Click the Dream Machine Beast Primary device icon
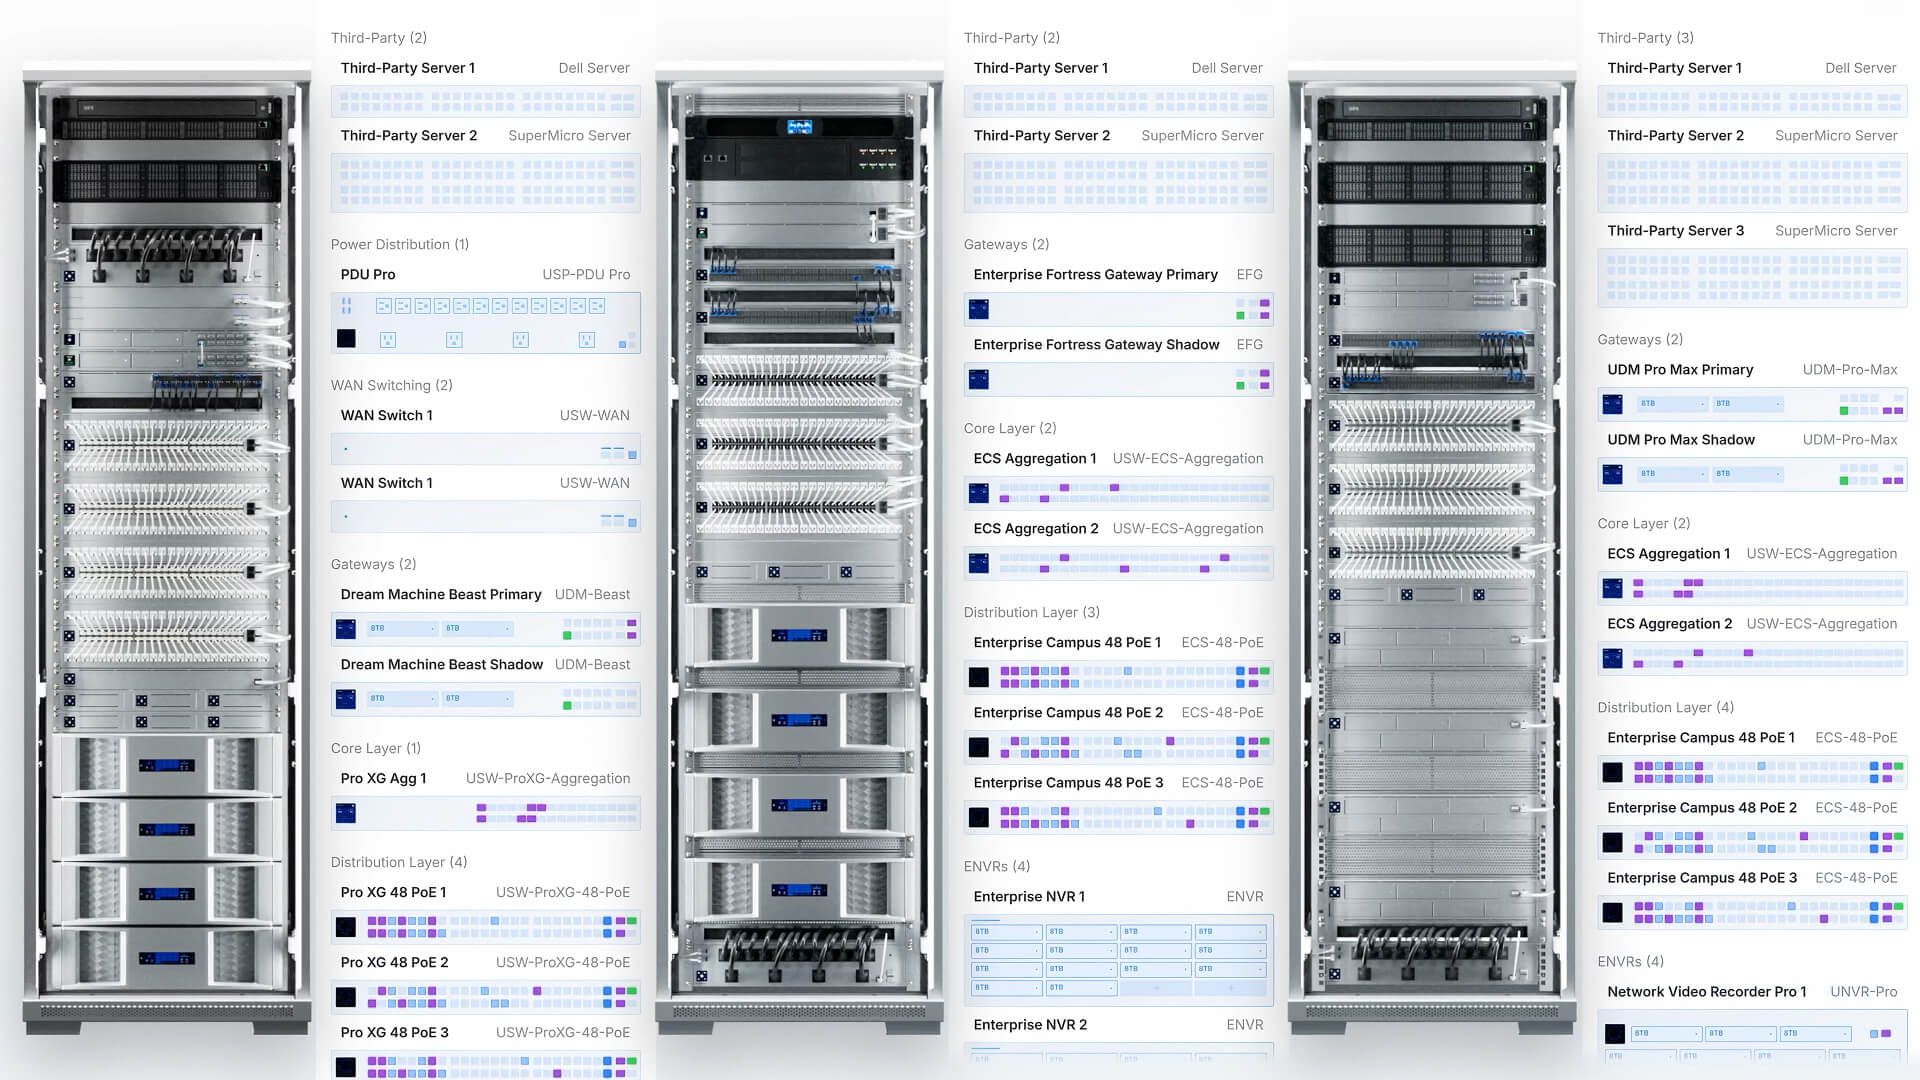Screen dimensions: 1920x1080 coord(346,629)
